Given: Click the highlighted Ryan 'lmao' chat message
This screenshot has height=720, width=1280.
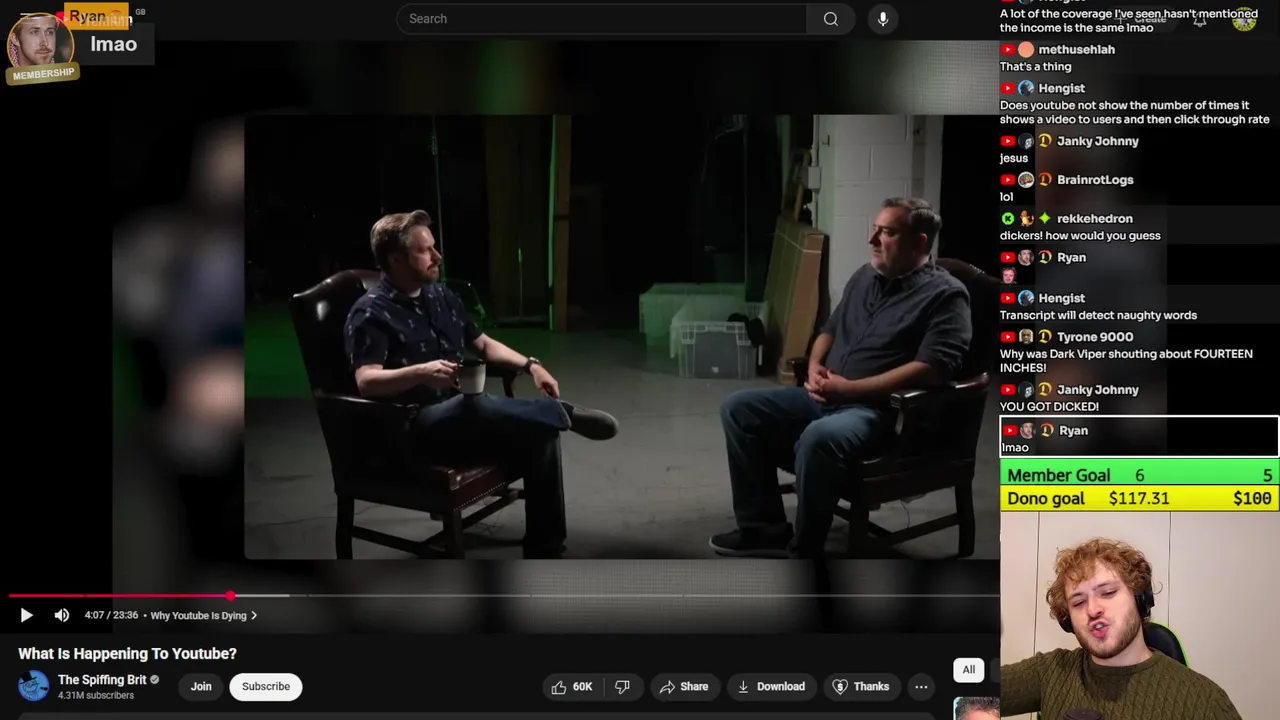Looking at the screenshot, I should 1139,438.
